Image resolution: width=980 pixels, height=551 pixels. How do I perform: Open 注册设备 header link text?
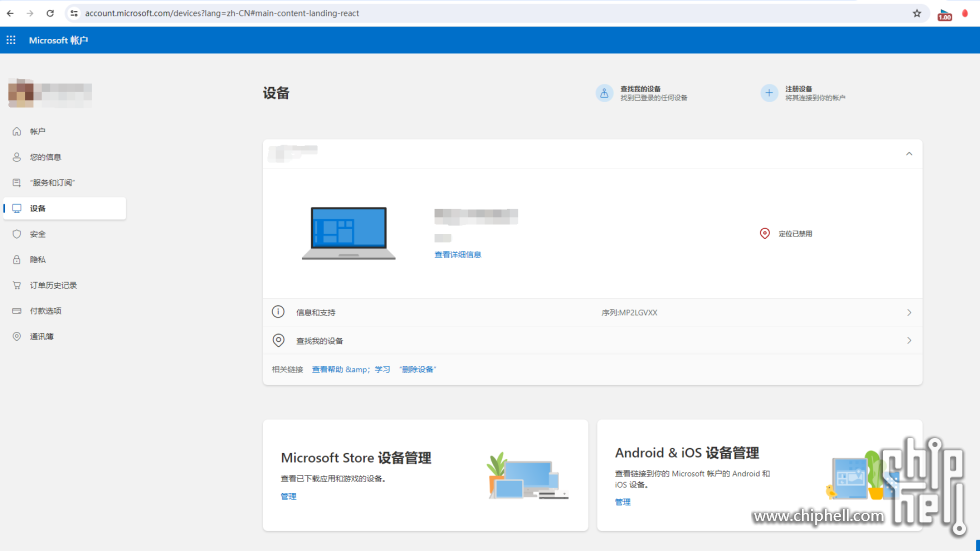point(799,89)
